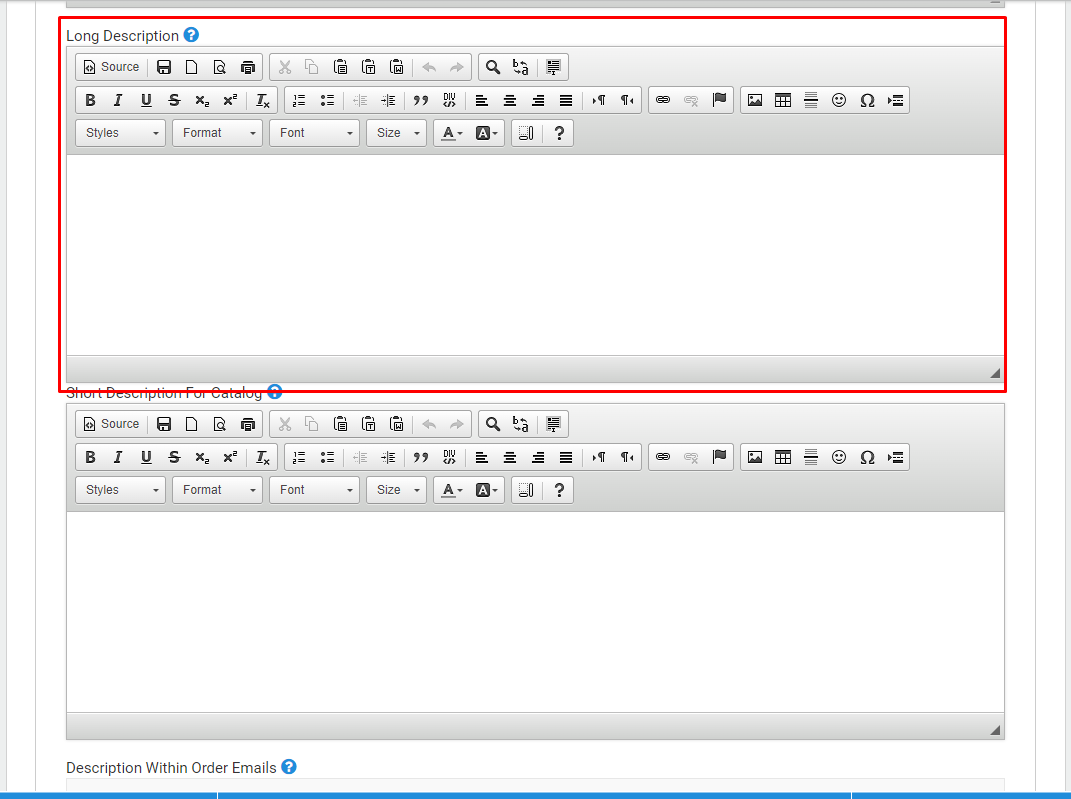
Task: Click Replace icon in Long Description toolbar
Action: point(521,67)
